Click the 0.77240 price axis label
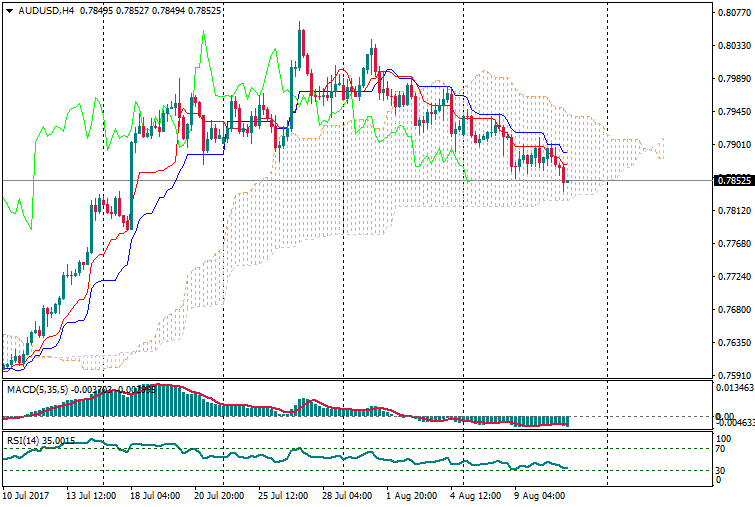The image size is (755, 507). pyautogui.click(x=731, y=277)
